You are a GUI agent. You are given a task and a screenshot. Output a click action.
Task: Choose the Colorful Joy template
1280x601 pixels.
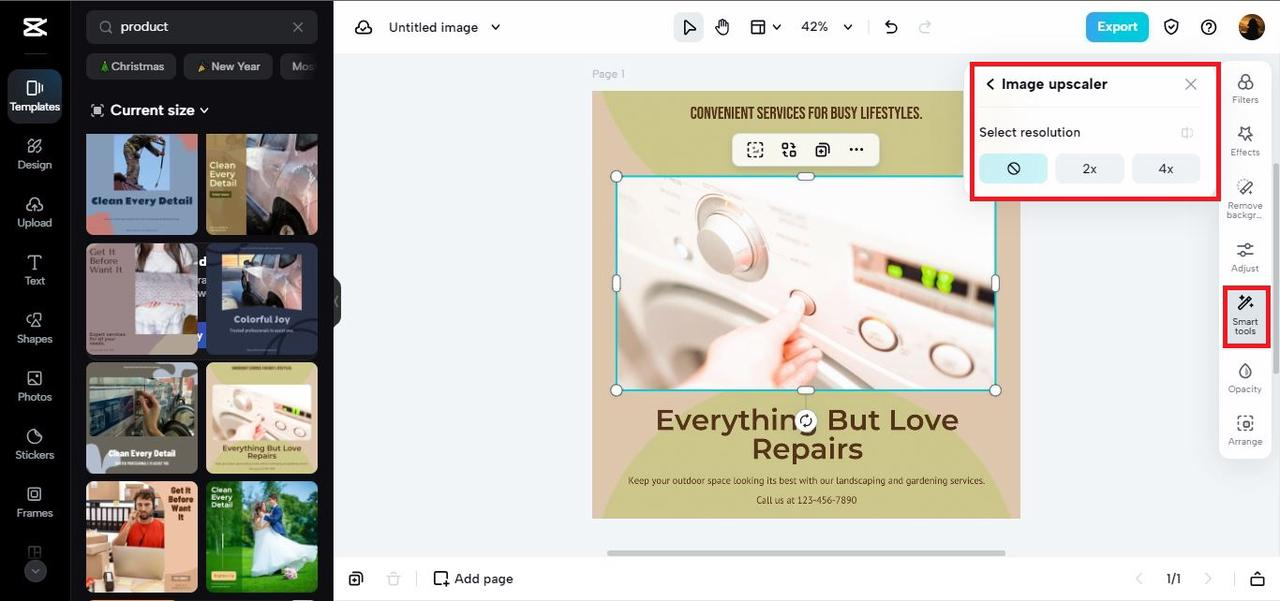(262, 299)
